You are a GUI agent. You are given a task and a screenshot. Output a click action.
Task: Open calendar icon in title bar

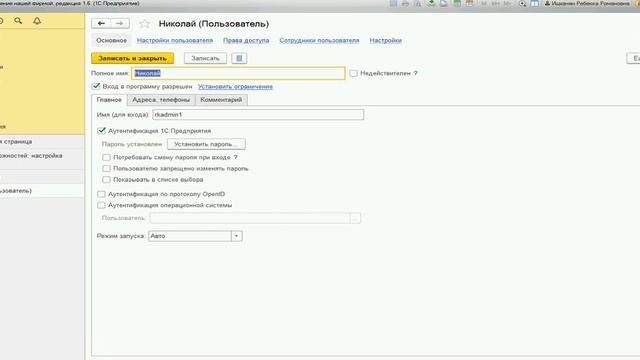(x=469, y=3)
